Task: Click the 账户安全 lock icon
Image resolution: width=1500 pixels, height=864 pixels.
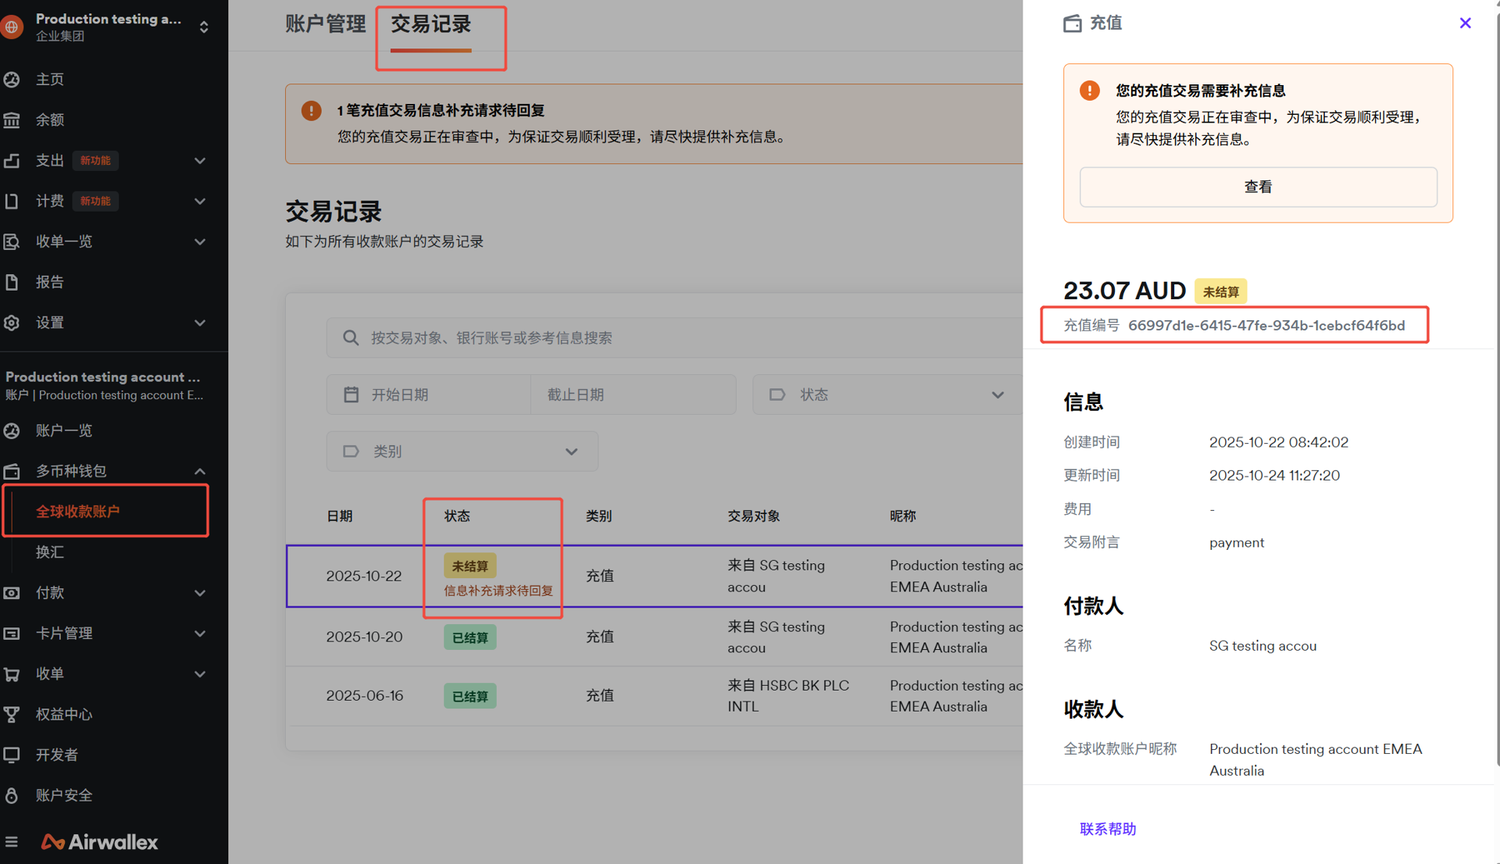Action: (x=12, y=795)
